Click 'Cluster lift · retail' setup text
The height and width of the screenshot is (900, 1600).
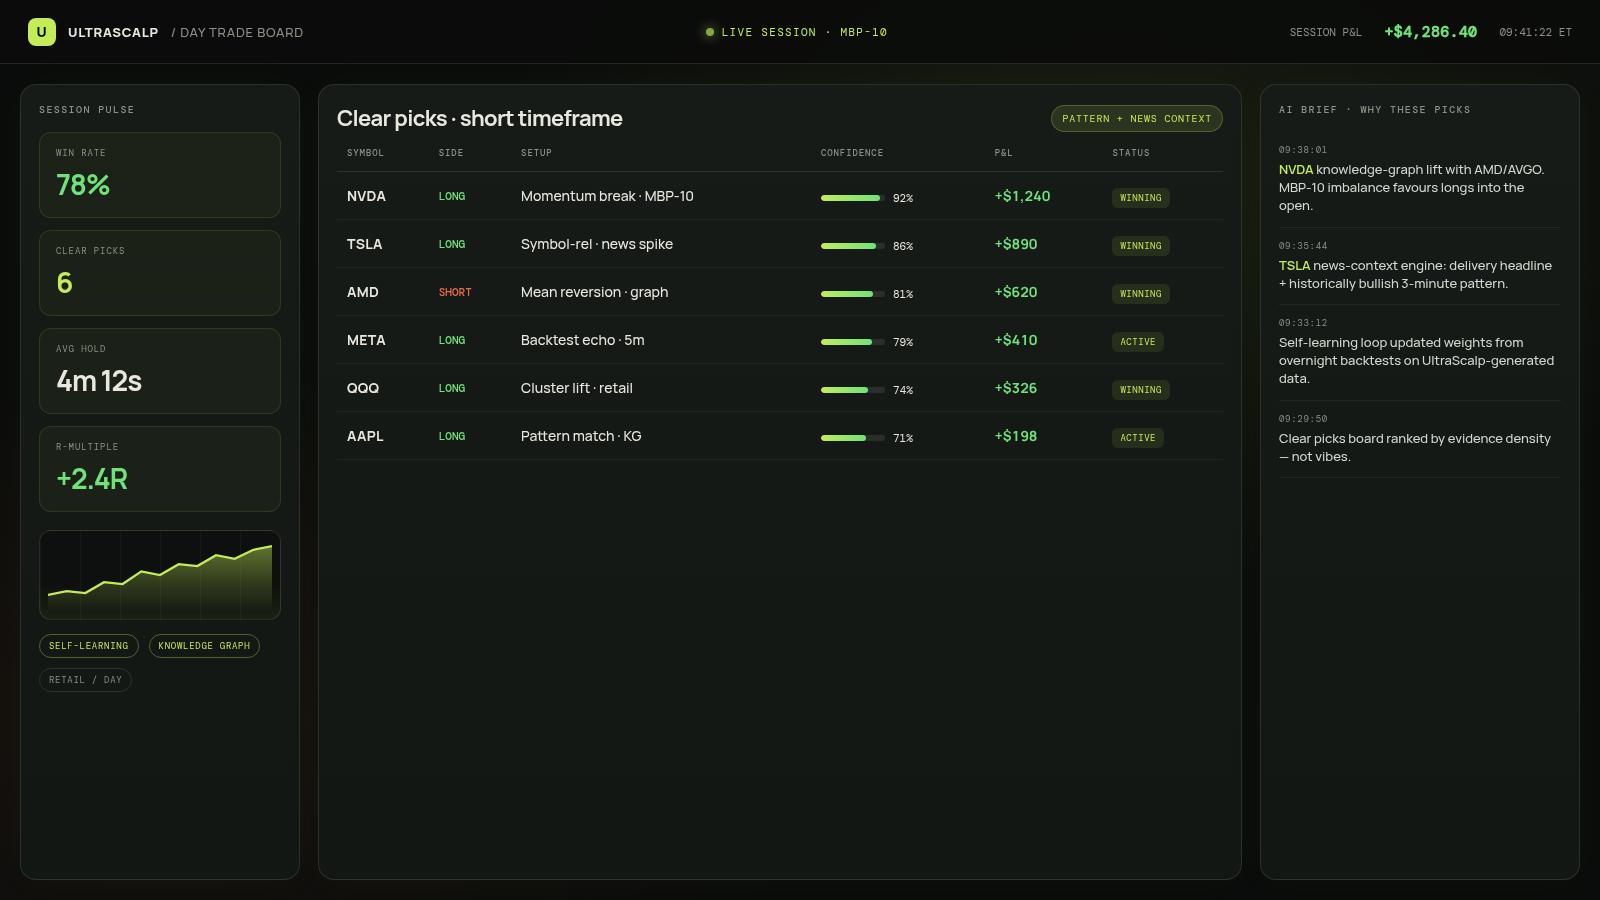577,388
